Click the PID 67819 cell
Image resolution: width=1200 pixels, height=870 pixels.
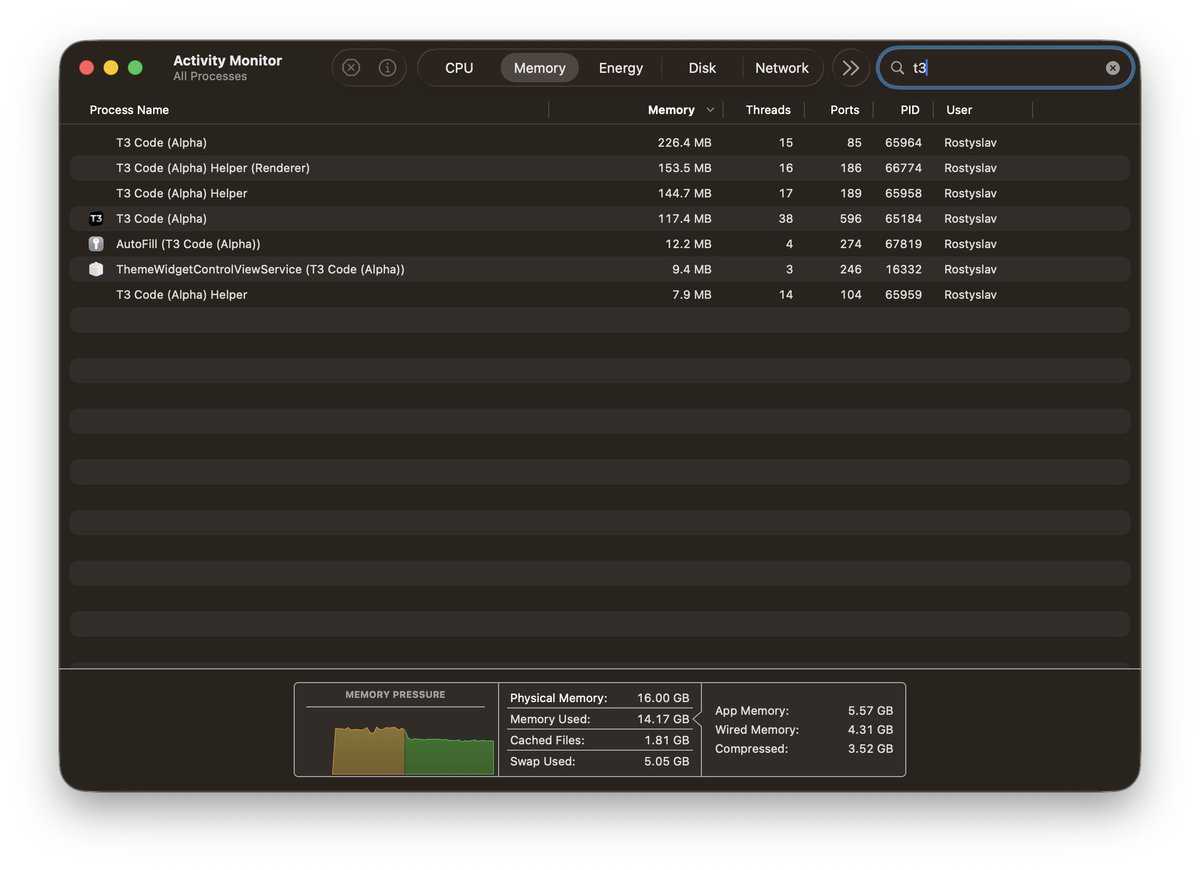point(903,244)
